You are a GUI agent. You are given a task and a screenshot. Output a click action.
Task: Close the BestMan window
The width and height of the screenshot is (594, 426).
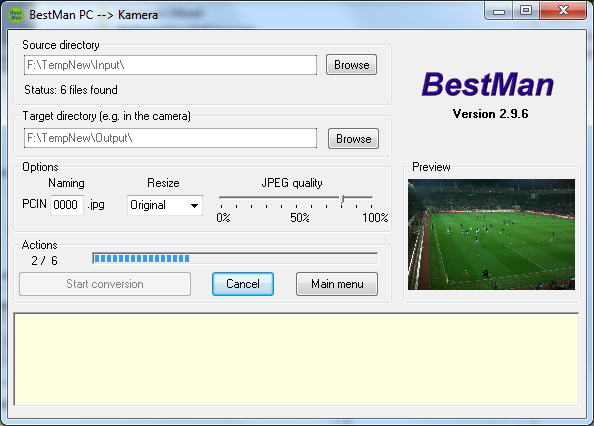(563, 11)
